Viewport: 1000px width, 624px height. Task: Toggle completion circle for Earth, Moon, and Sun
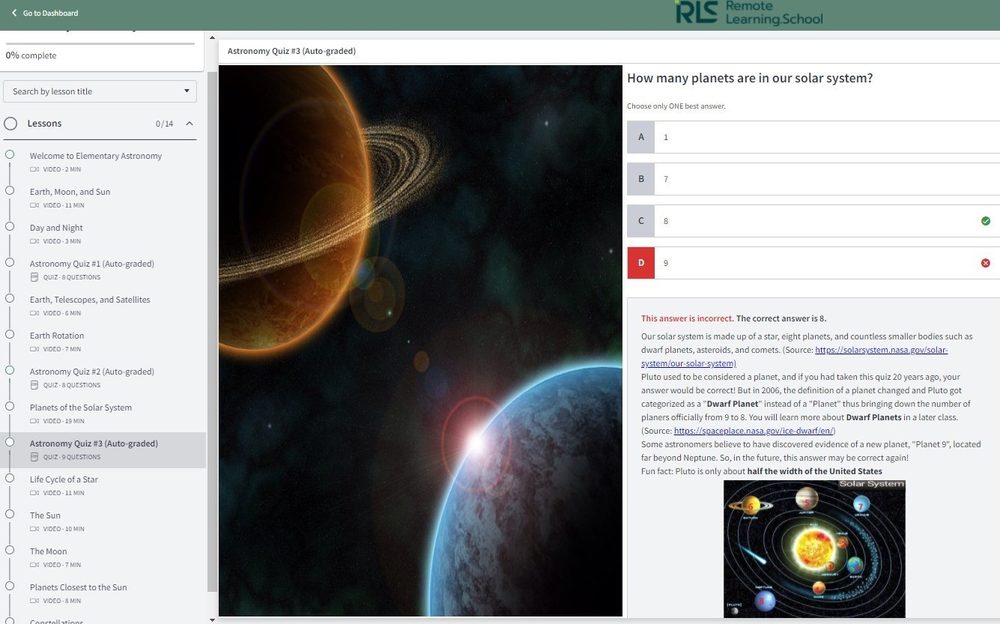coord(10,190)
